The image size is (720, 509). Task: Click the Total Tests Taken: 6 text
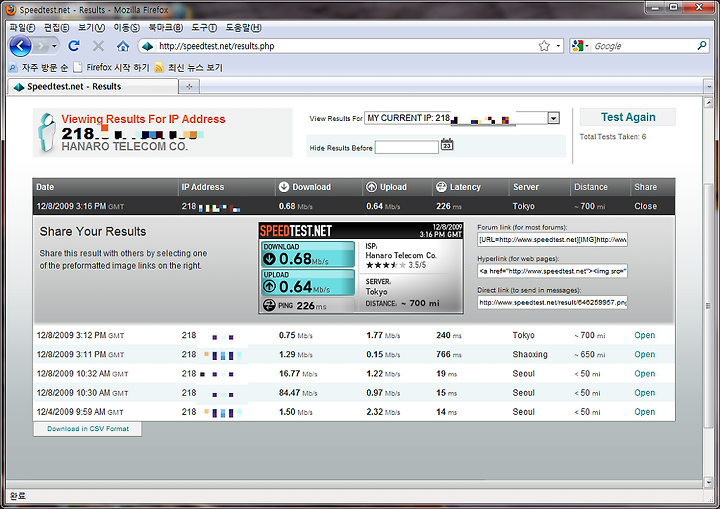click(613, 136)
